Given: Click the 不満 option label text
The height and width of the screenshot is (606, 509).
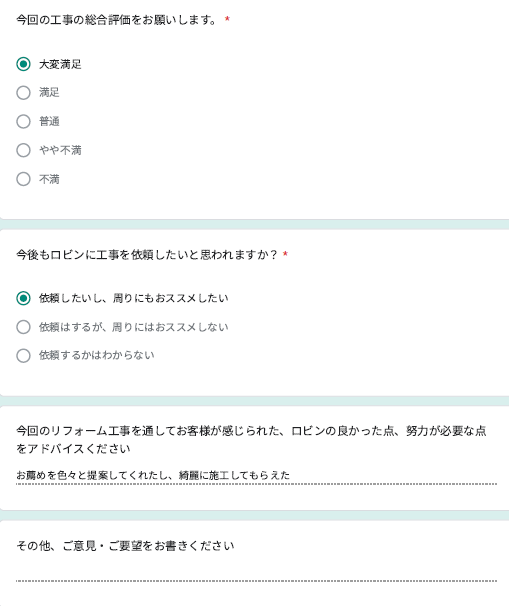Looking at the screenshot, I should [x=49, y=179].
